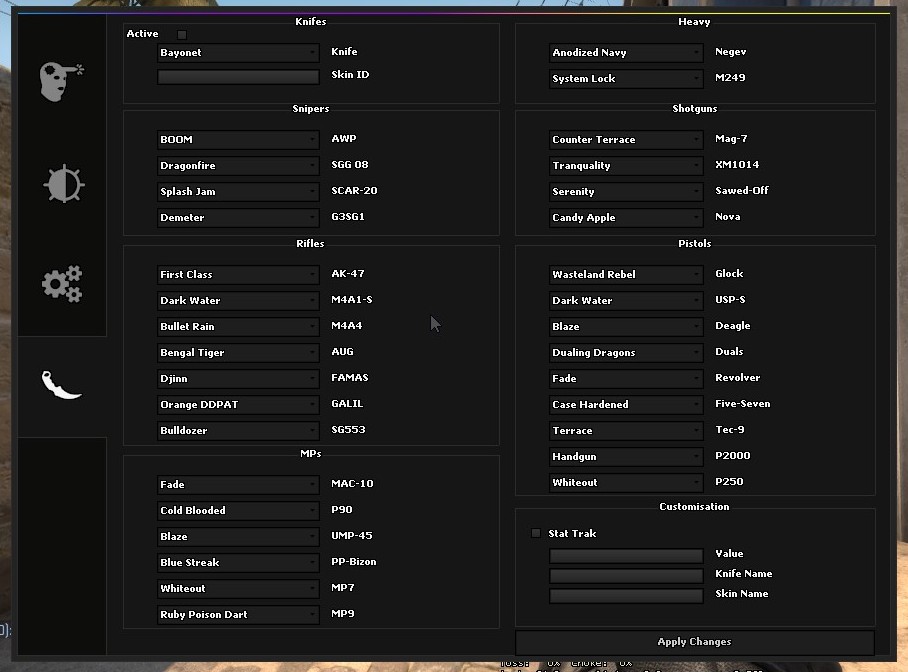Expand the MP9 Ruby Poison Dart dropdown

(238, 615)
